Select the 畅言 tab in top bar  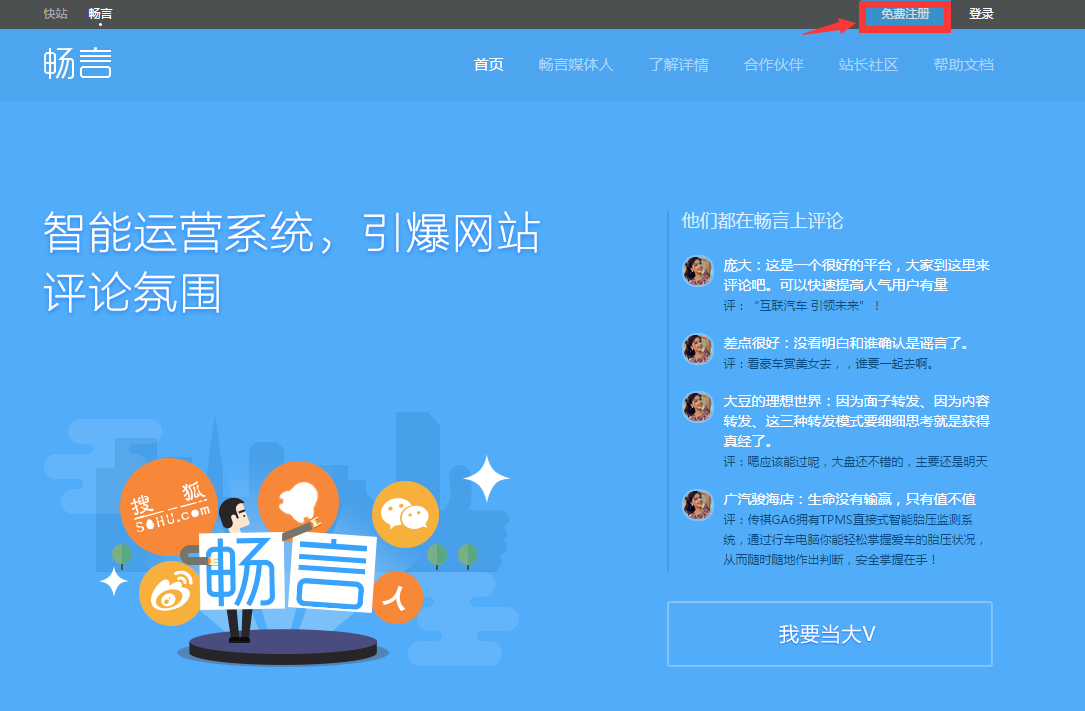(x=100, y=14)
